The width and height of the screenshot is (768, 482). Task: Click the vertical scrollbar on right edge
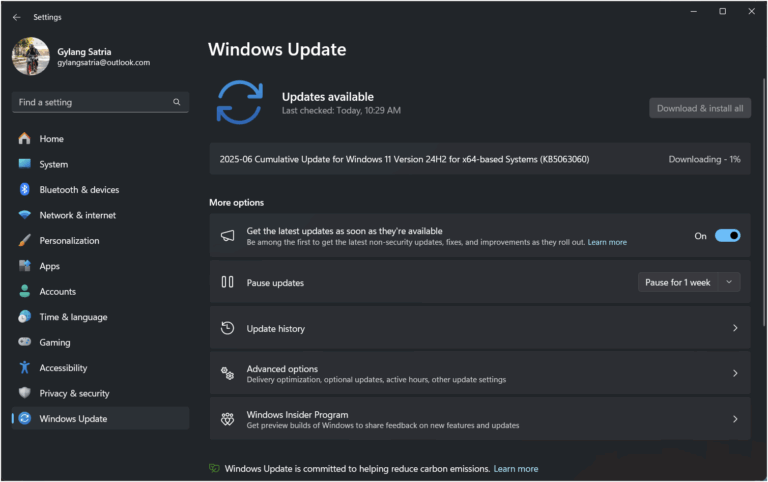click(764, 202)
